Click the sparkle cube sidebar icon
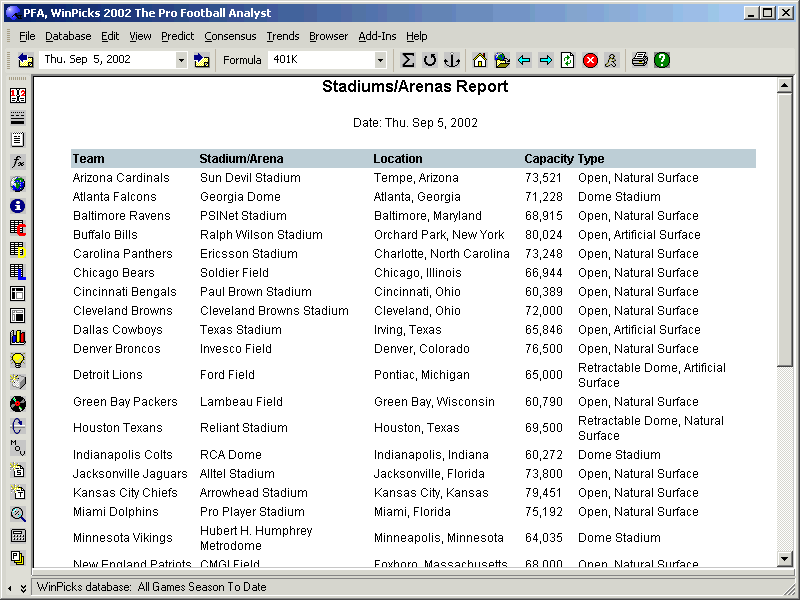The height and width of the screenshot is (600, 800). pos(18,382)
